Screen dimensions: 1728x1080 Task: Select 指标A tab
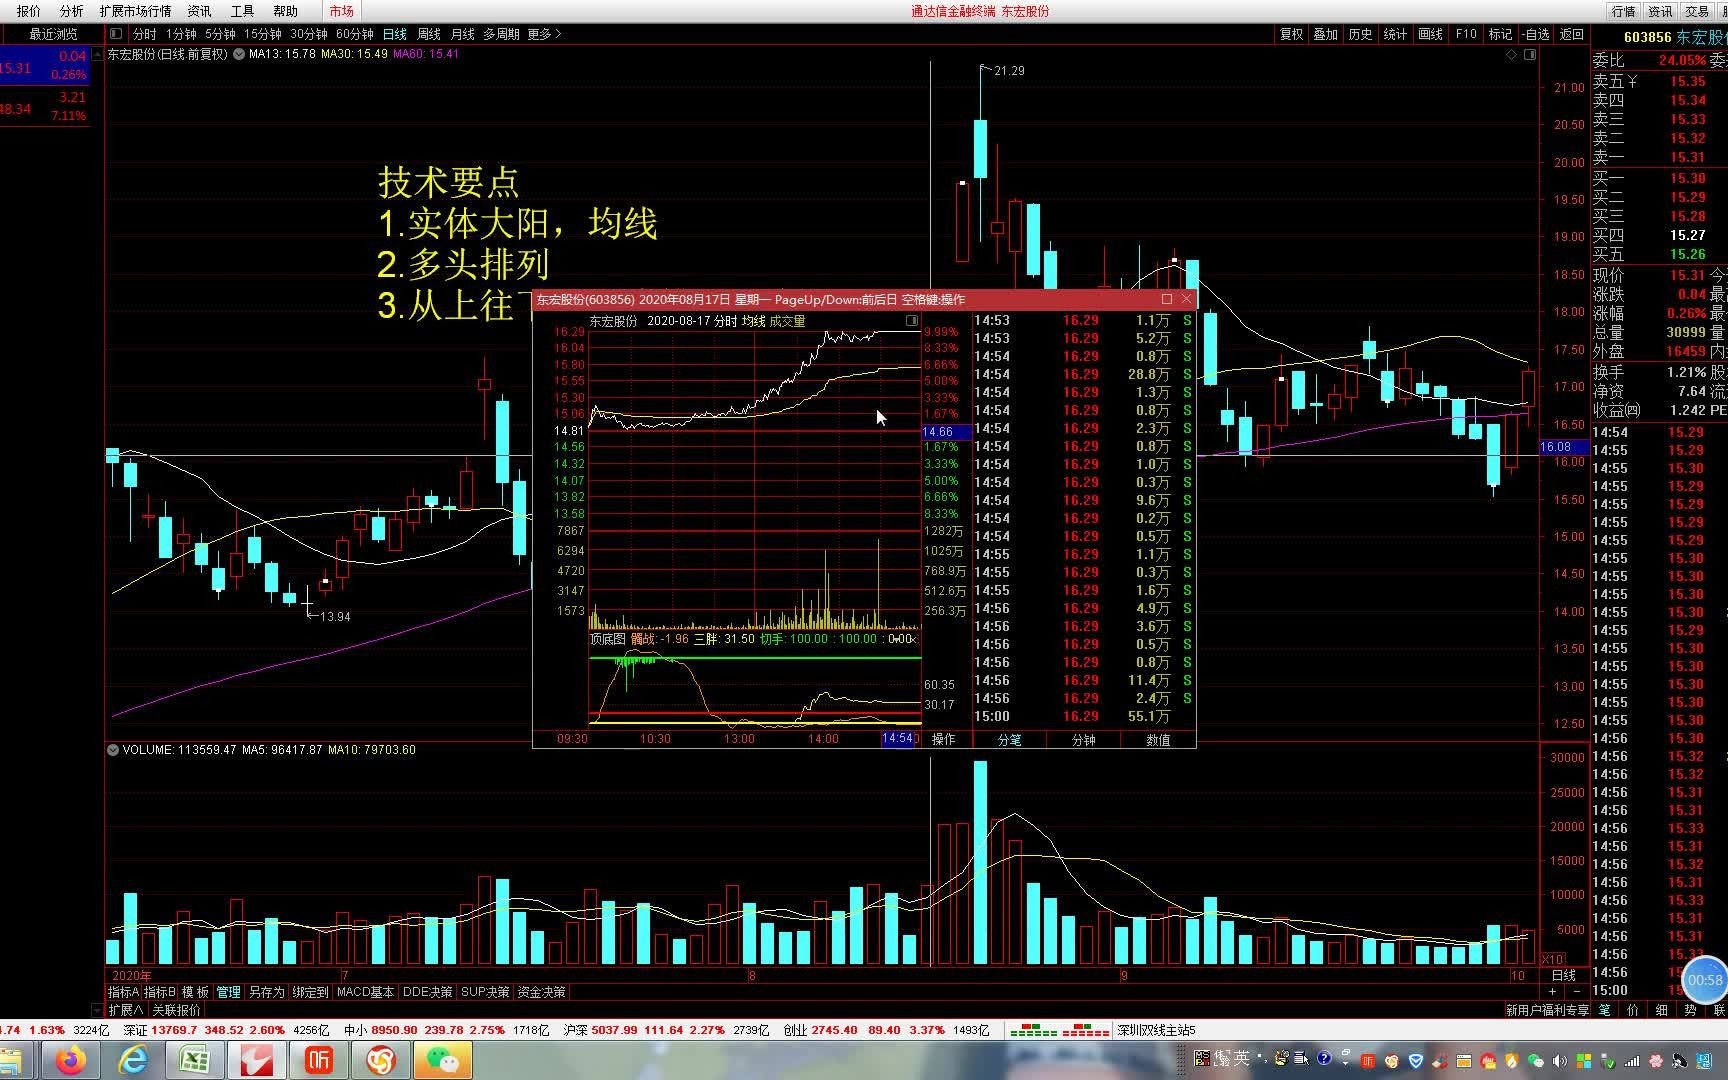123,992
